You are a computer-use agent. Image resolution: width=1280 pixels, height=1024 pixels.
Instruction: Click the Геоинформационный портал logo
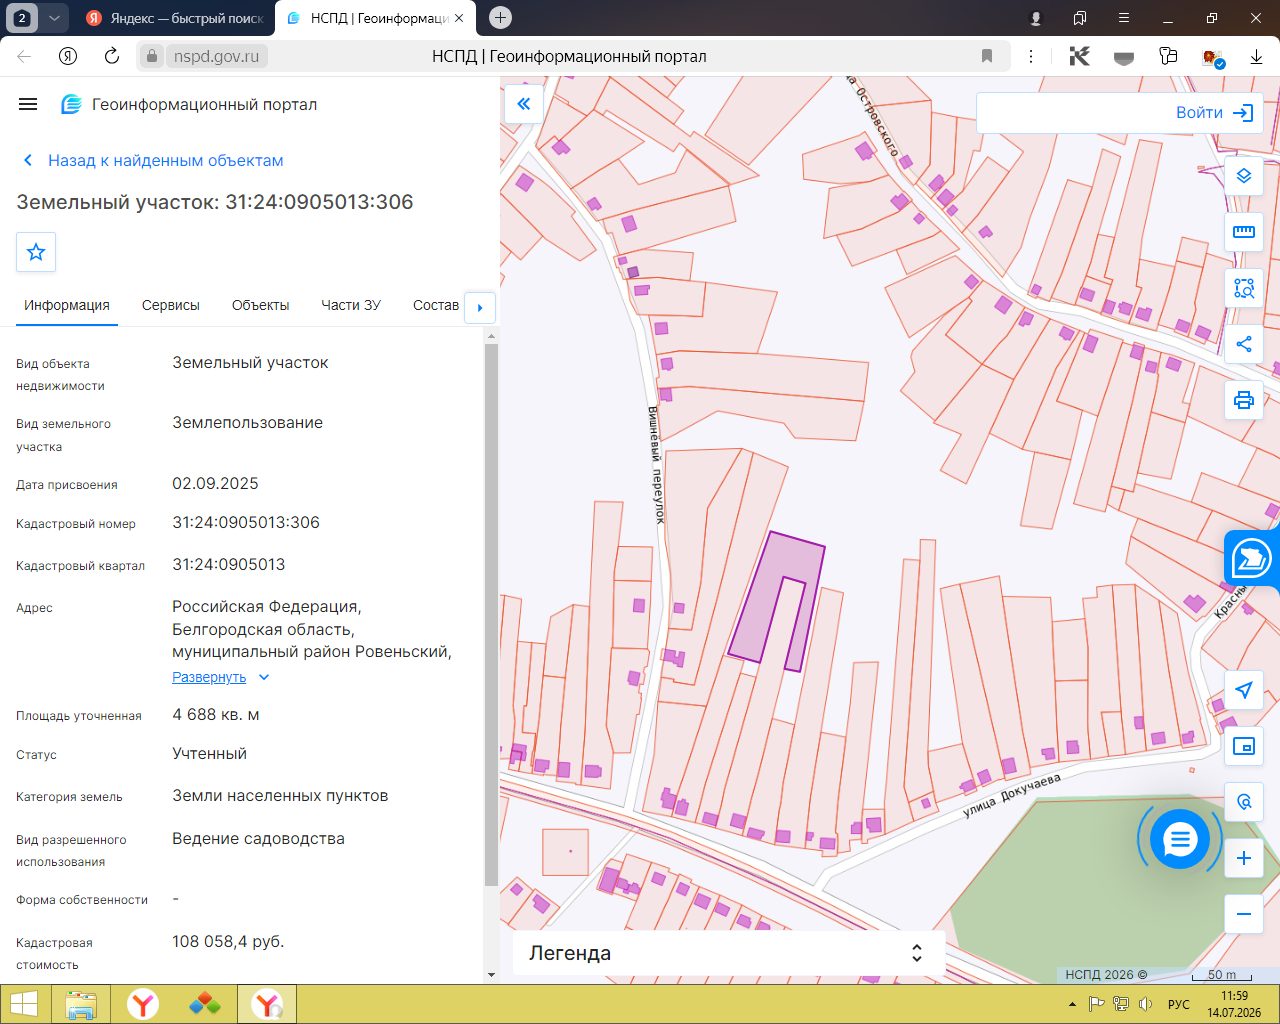(x=189, y=104)
